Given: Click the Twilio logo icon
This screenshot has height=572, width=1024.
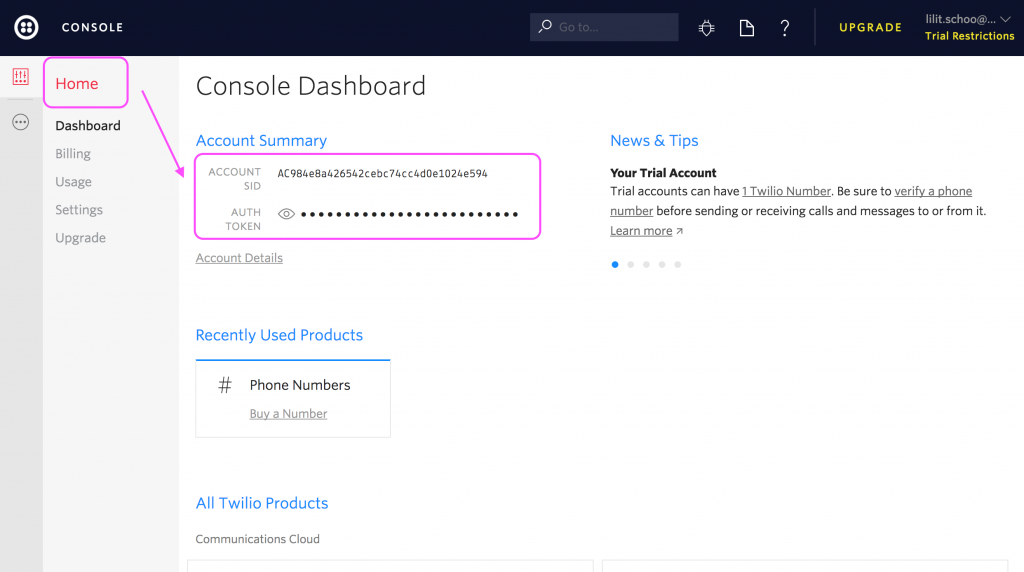Looking at the screenshot, I should (26, 27).
